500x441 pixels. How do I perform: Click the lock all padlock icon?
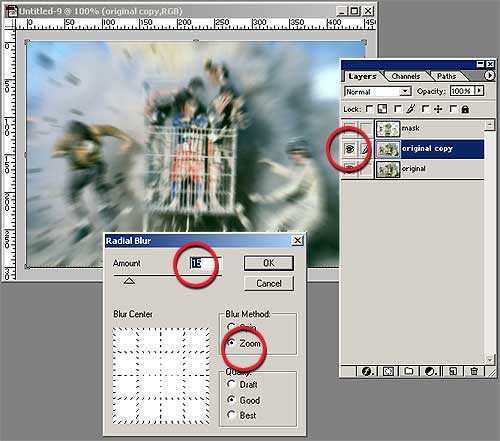point(465,109)
